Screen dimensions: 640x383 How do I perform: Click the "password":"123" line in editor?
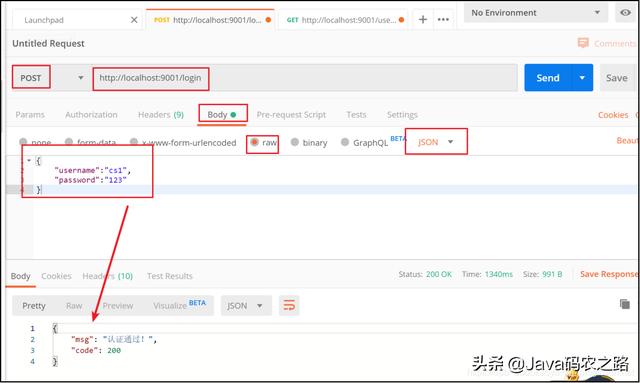(x=90, y=180)
